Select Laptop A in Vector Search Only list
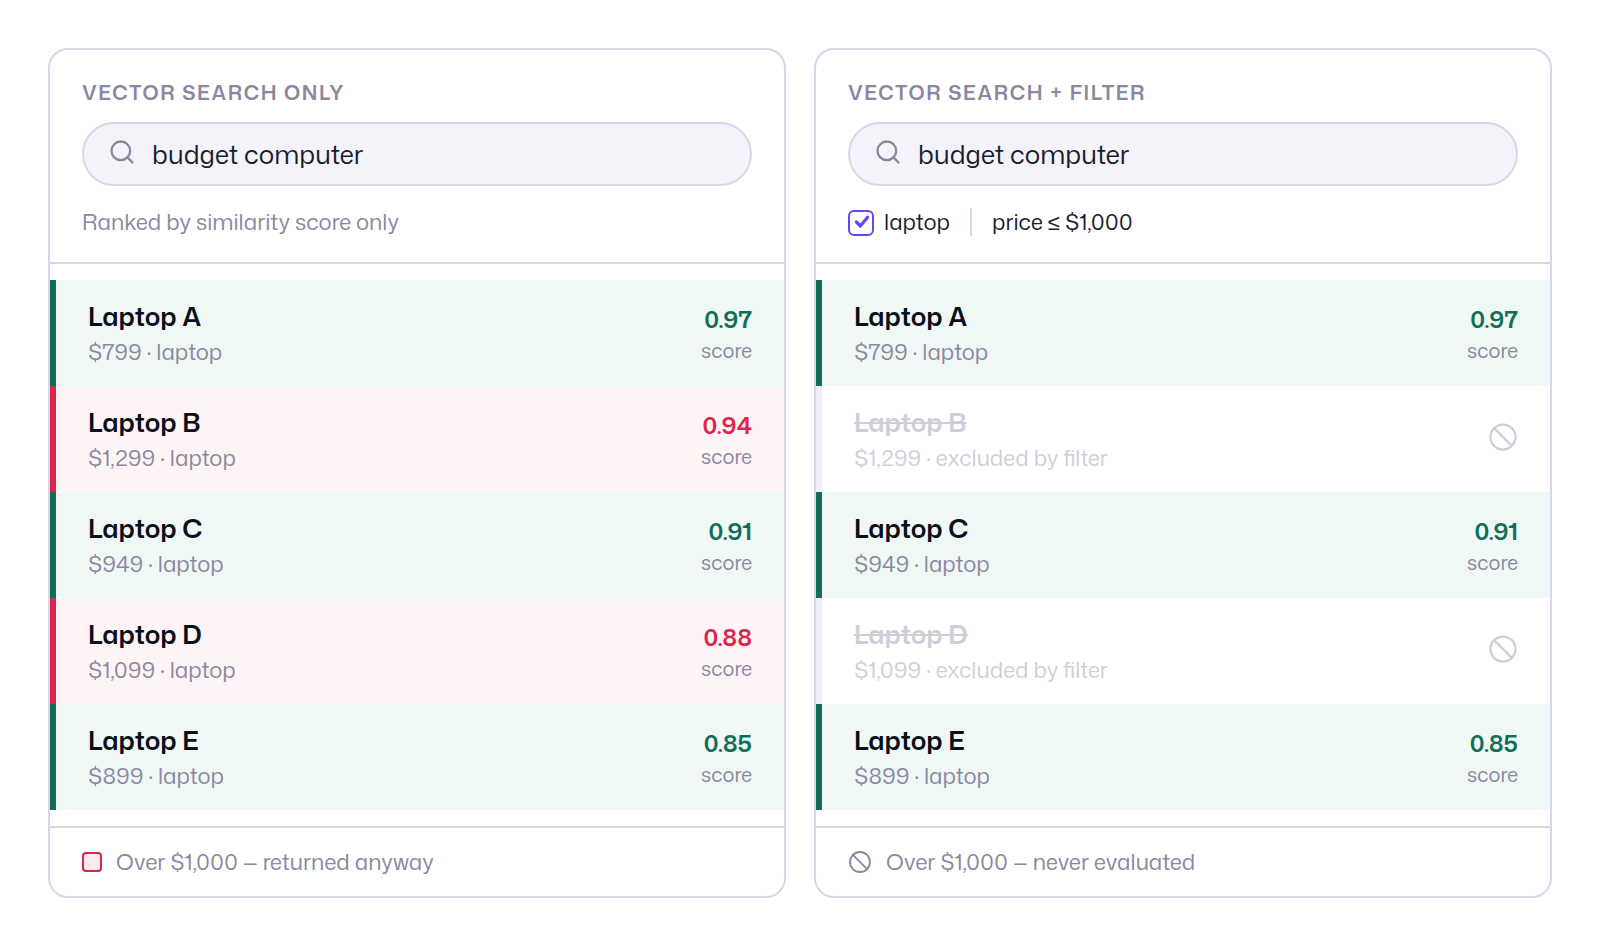This screenshot has width=1600, height=946. (417, 333)
